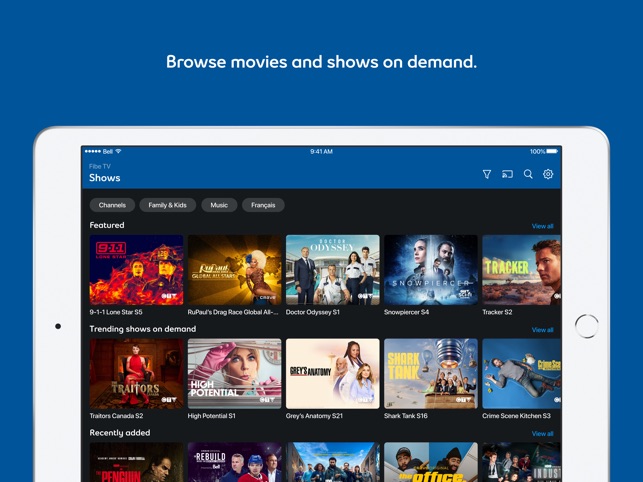This screenshot has height=482, width=643.
Task: Open The Rebuild thumbnail in Recently added
Action: point(235,462)
